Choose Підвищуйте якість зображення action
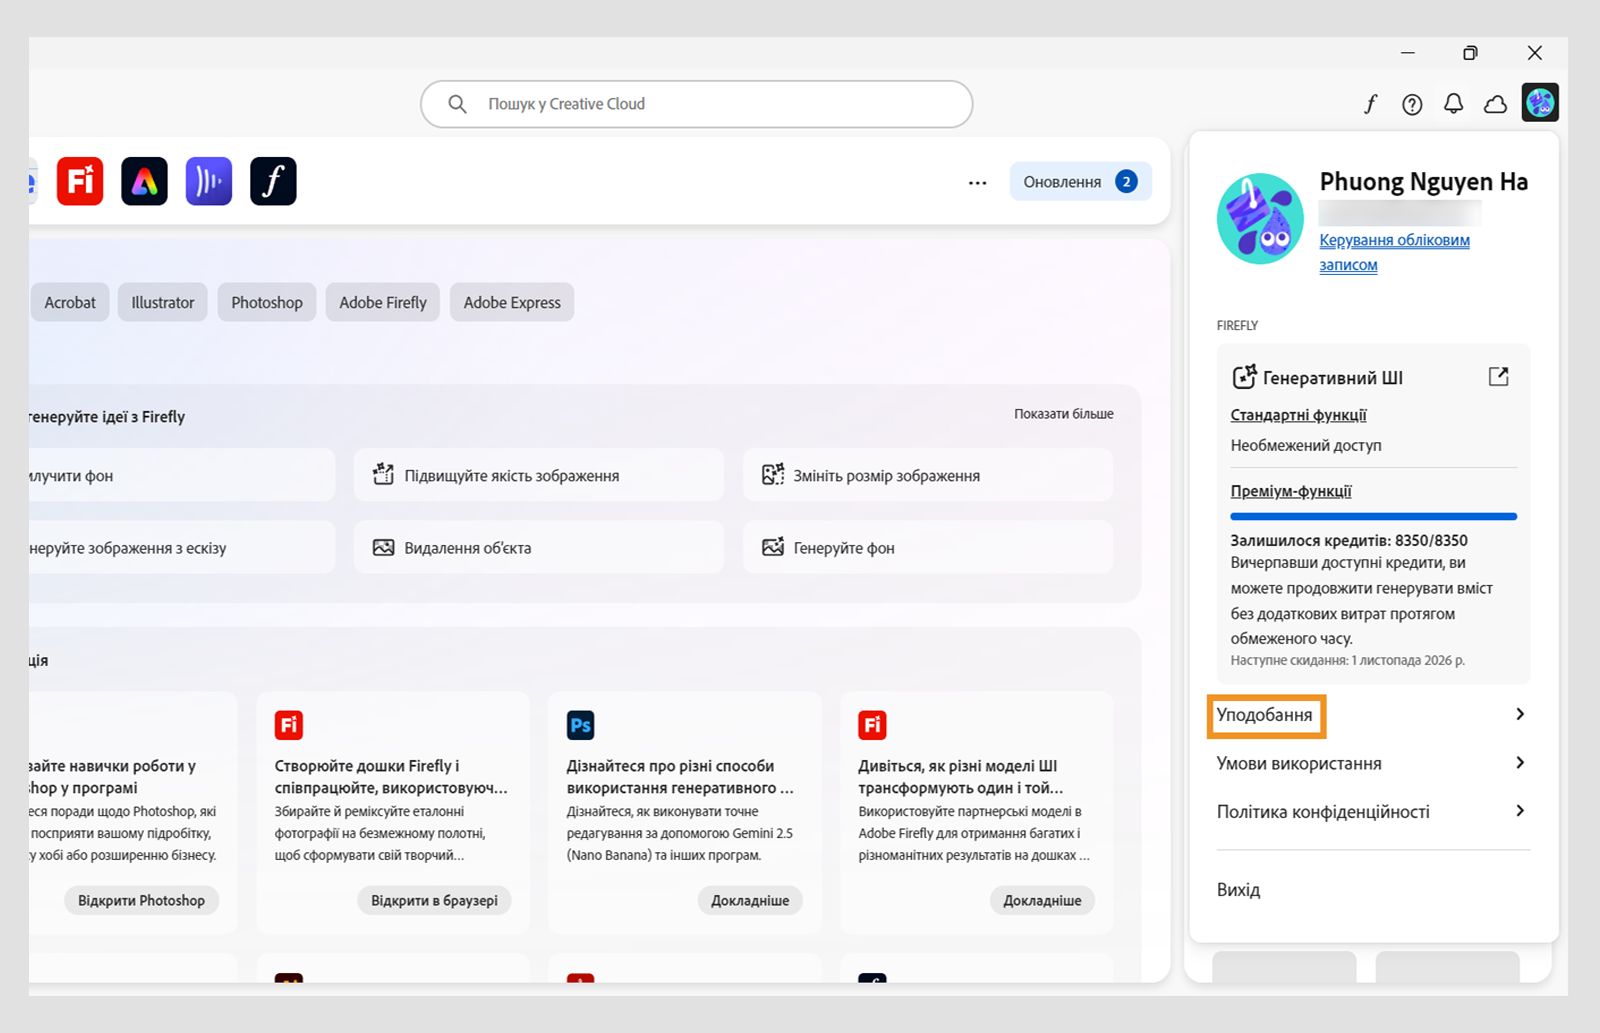1600x1033 pixels. coord(539,475)
